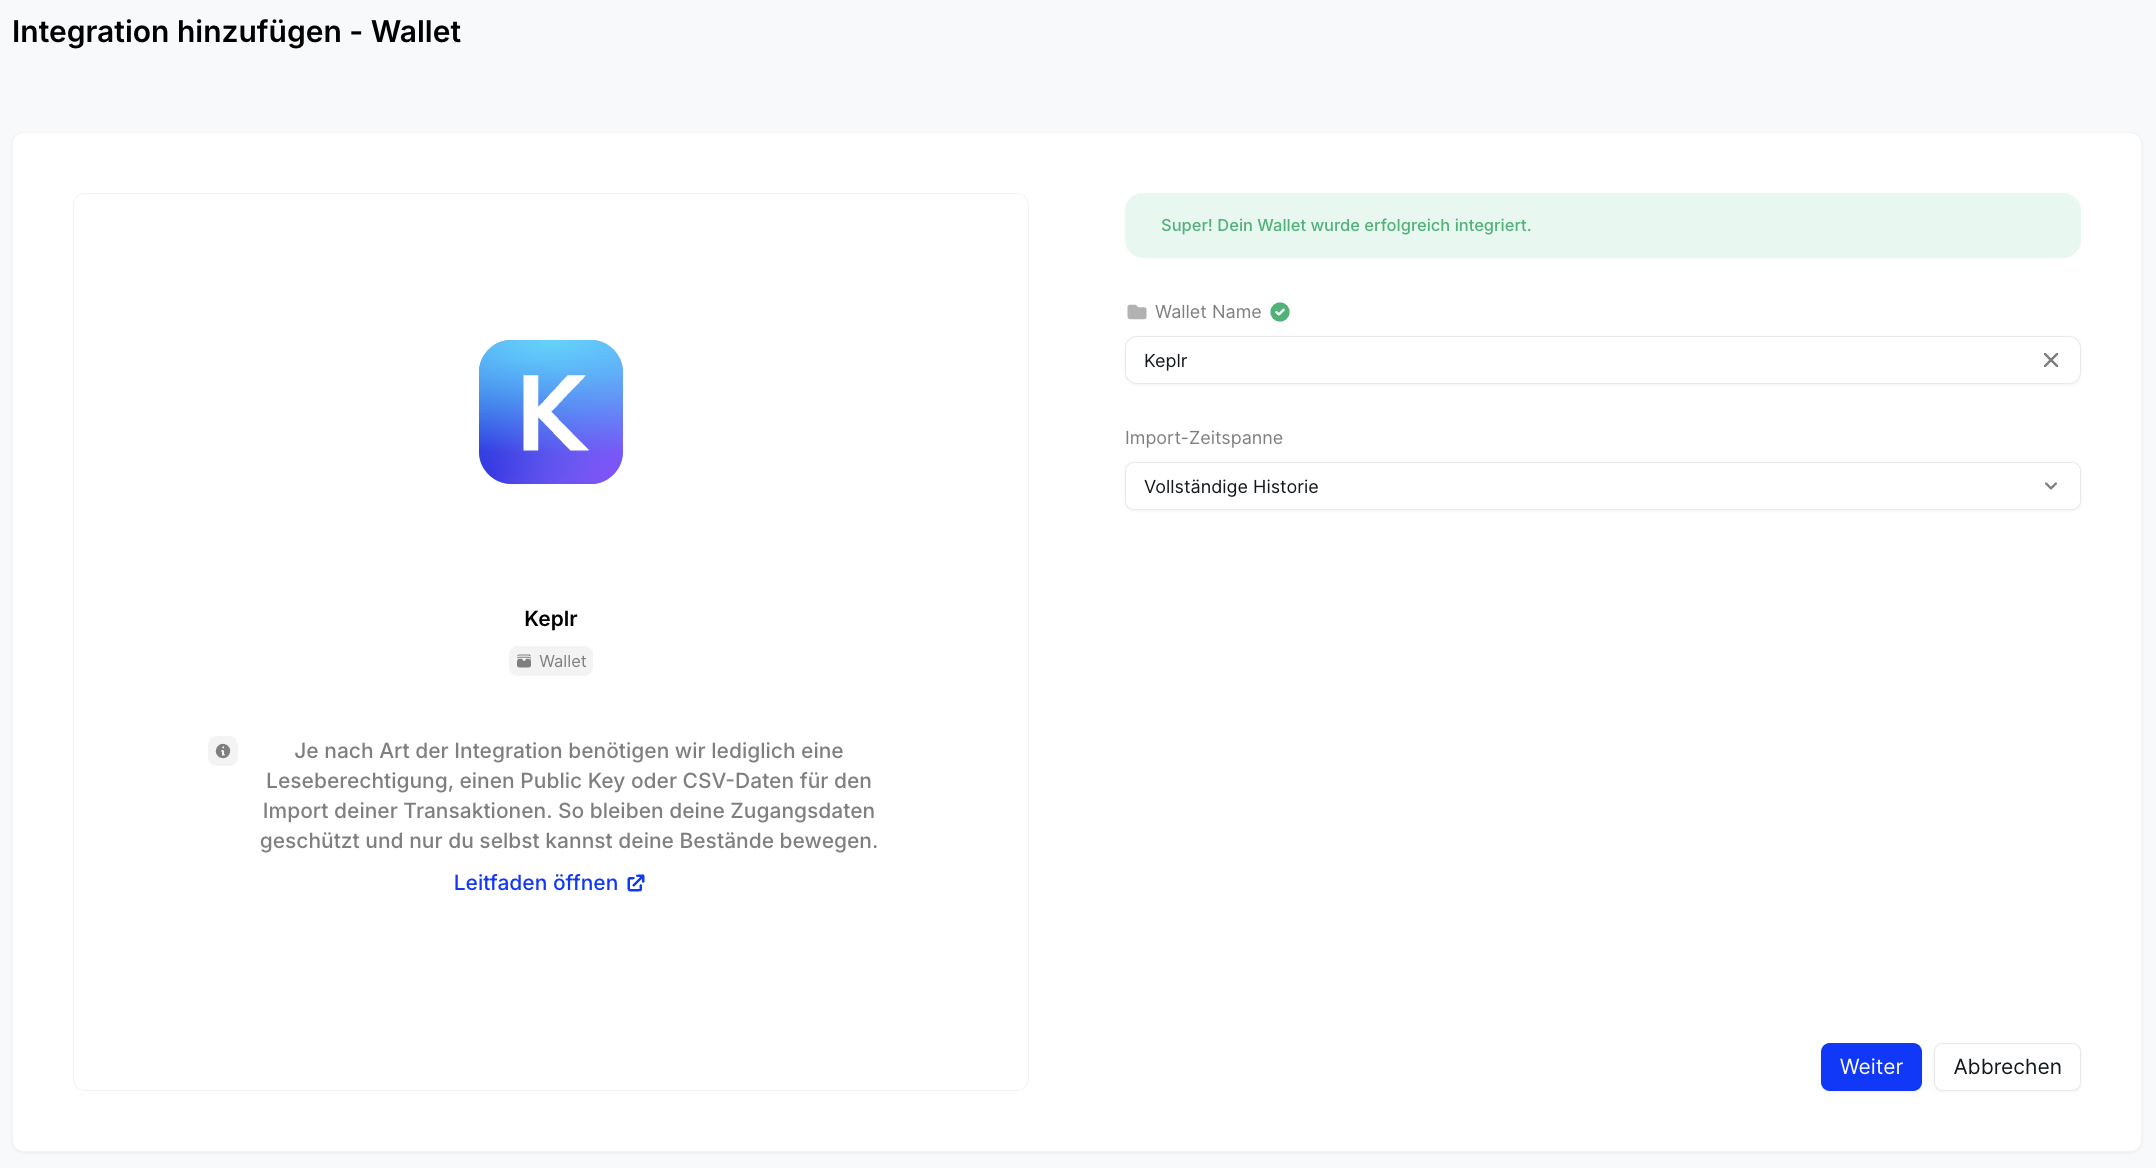Click the Leseberechtigung info paragraph
Viewport: 2156px width, 1168px height.
tap(569, 796)
